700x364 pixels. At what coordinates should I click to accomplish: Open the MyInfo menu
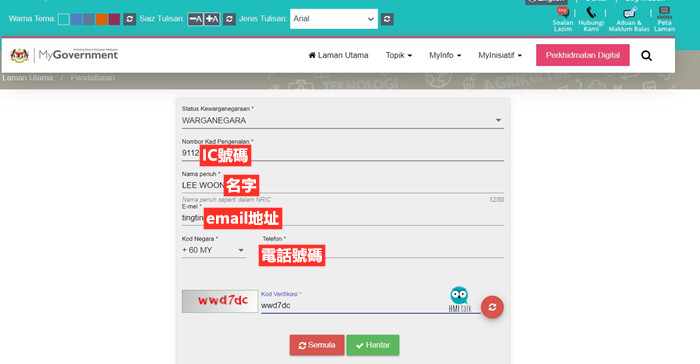pos(445,55)
